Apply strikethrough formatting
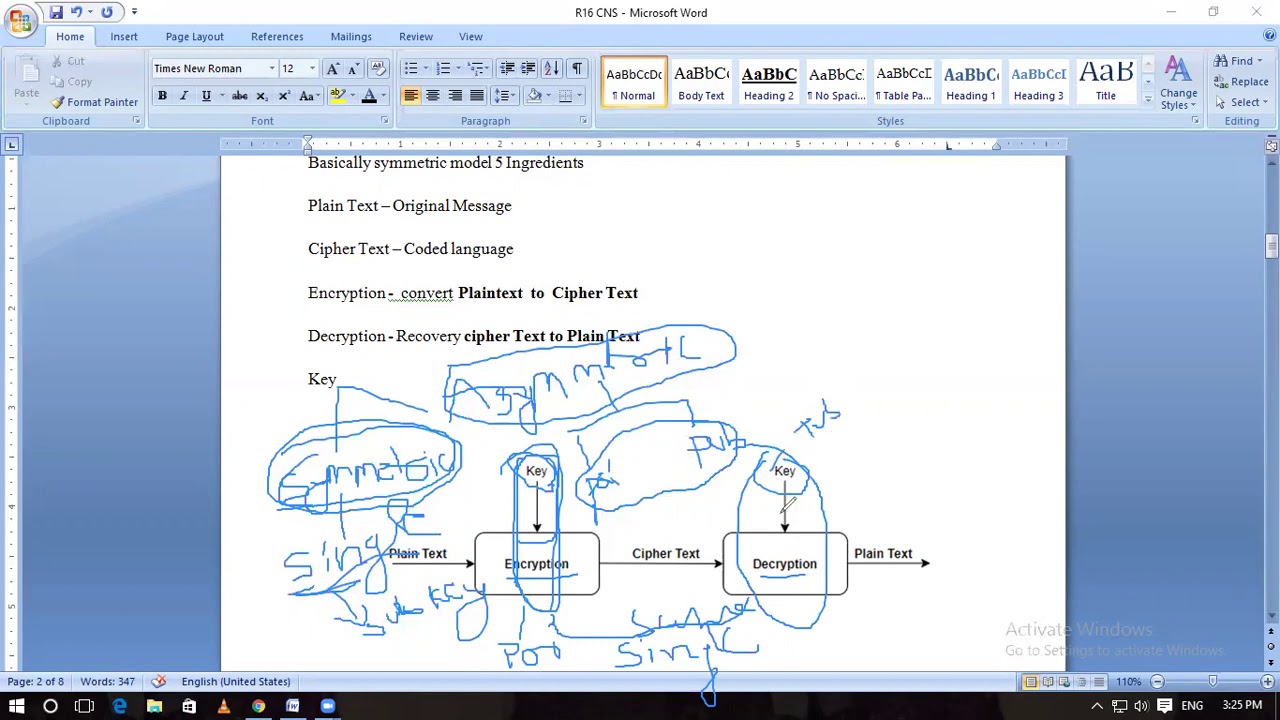This screenshot has width=1280, height=720. point(239,96)
